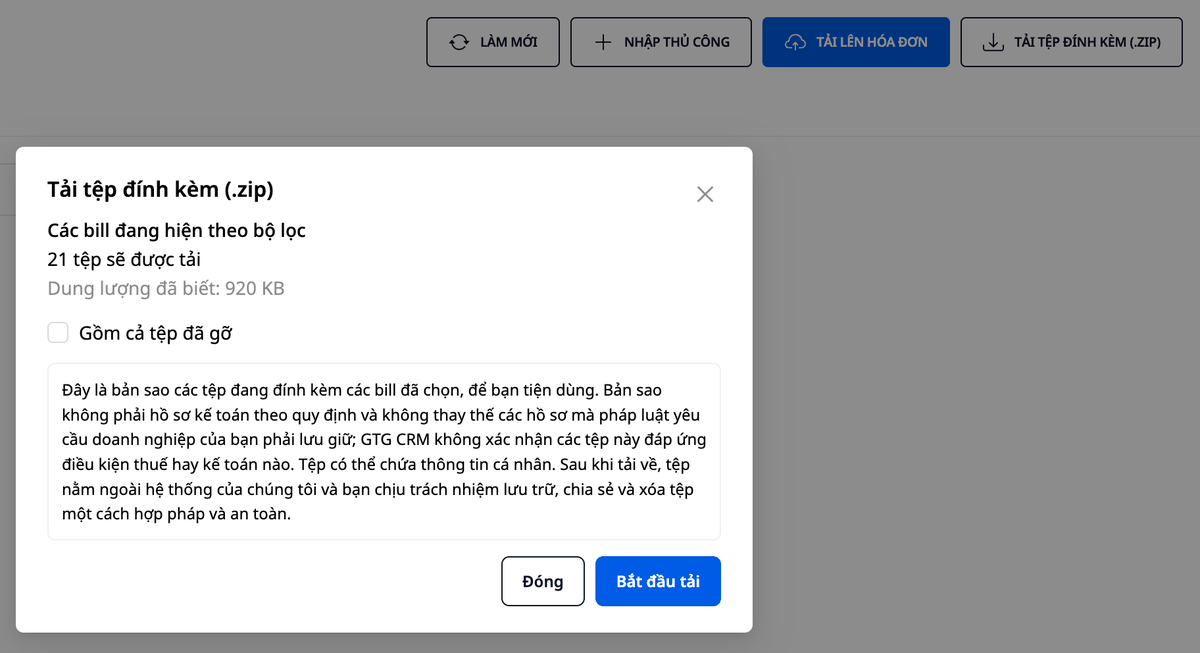The image size is (1200, 653).
Task: Start download with Bắt đầu tải
Action: click(x=658, y=581)
